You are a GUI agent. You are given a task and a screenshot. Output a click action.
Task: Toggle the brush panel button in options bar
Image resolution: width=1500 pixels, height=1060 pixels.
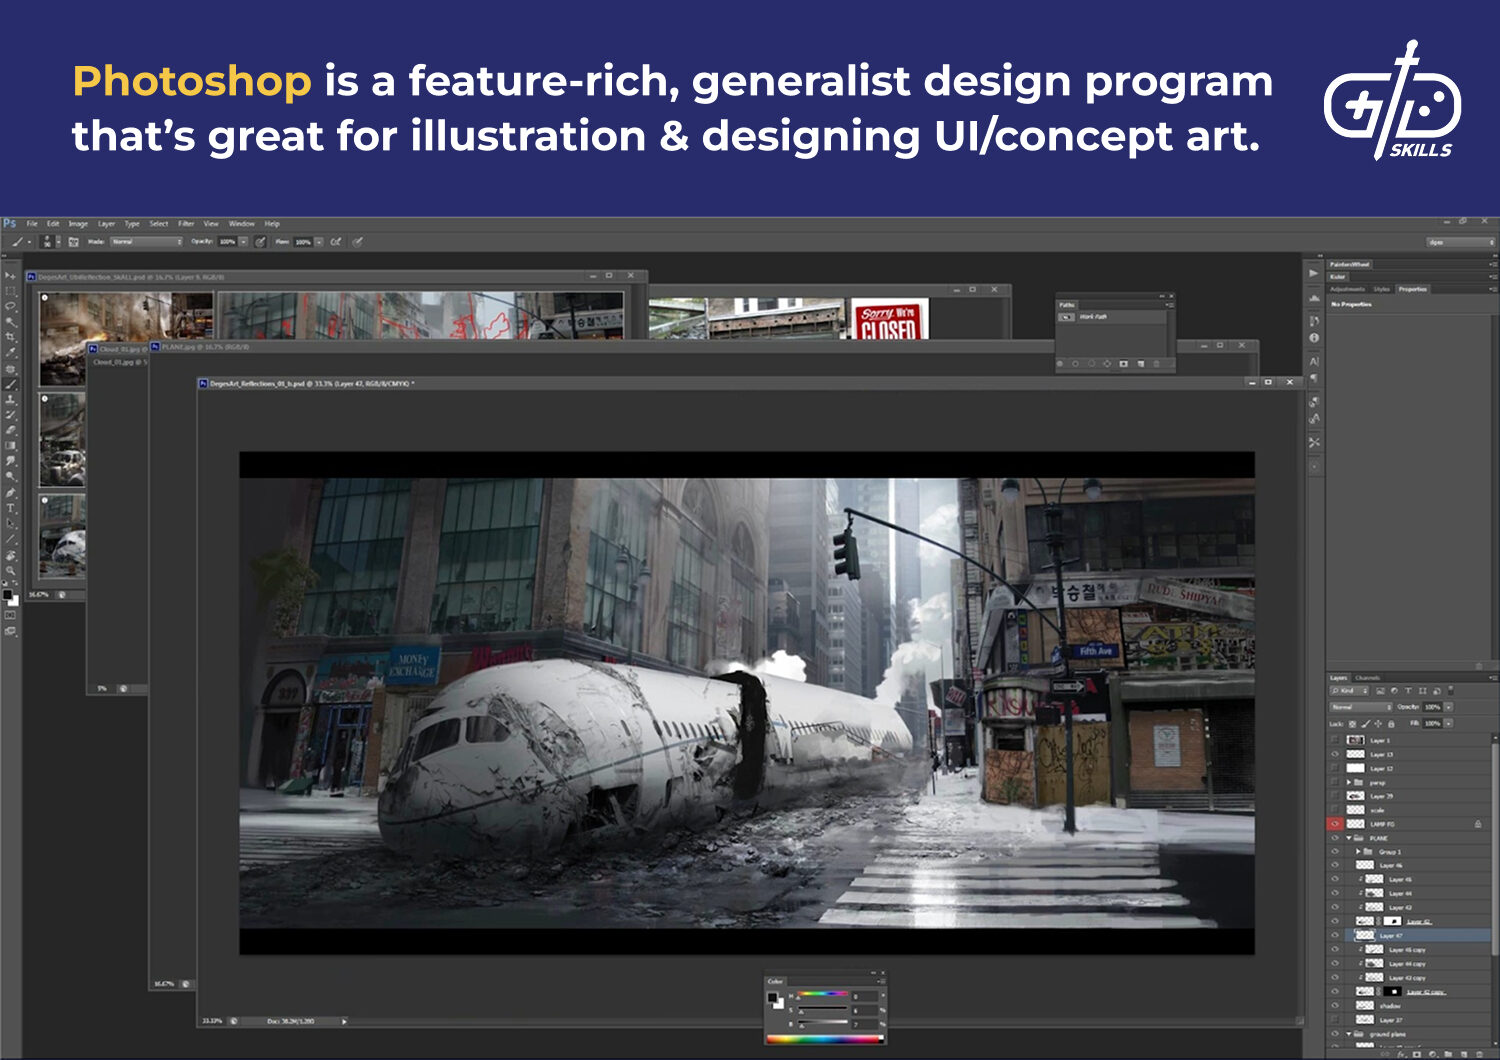pos(73,242)
